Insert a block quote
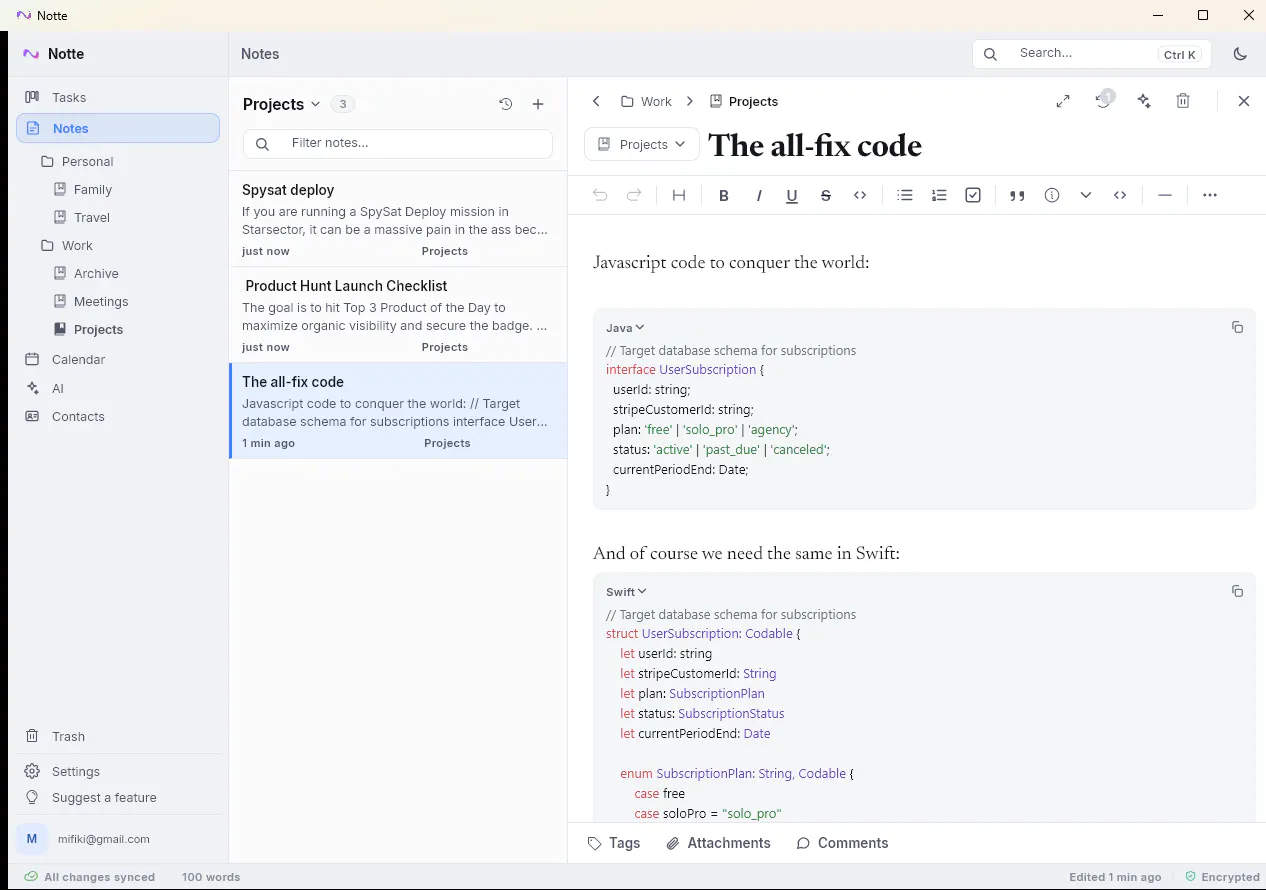The height and width of the screenshot is (890, 1266). 1018,195
